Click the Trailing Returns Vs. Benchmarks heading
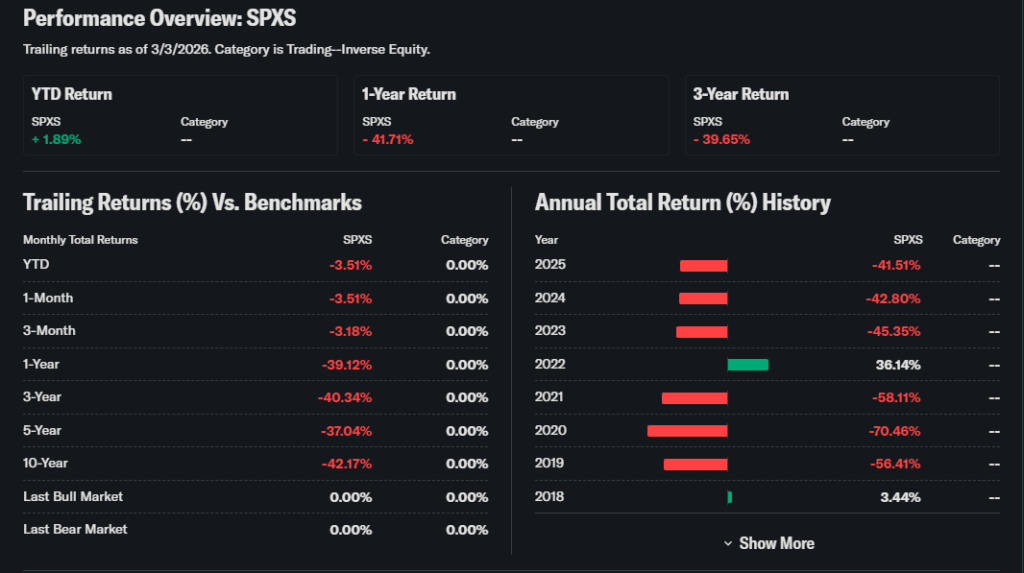 [192, 203]
